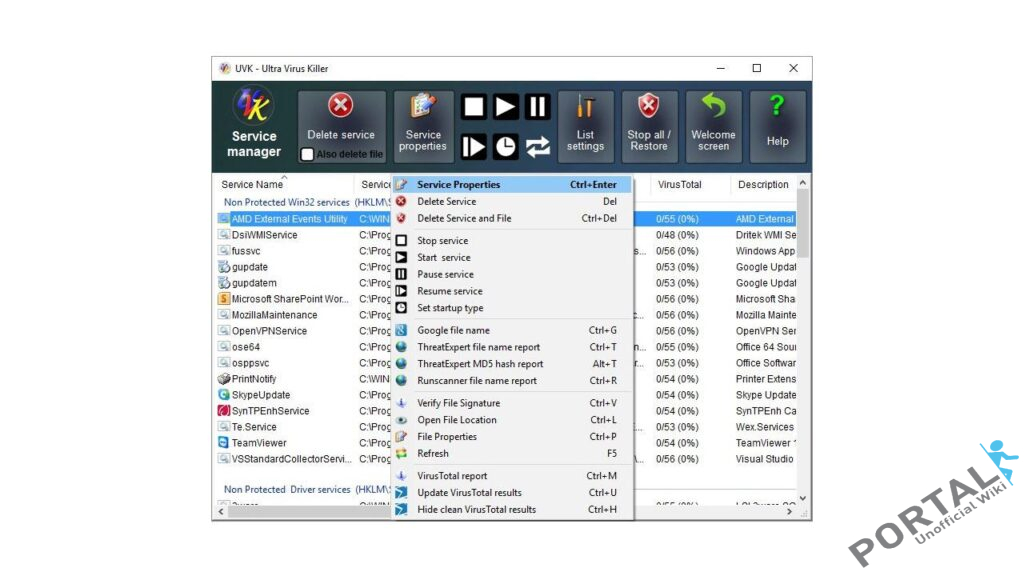Viewport: 1024px width, 576px height.
Task: Select the MozillaMaintenance row
Action: pos(274,315)
